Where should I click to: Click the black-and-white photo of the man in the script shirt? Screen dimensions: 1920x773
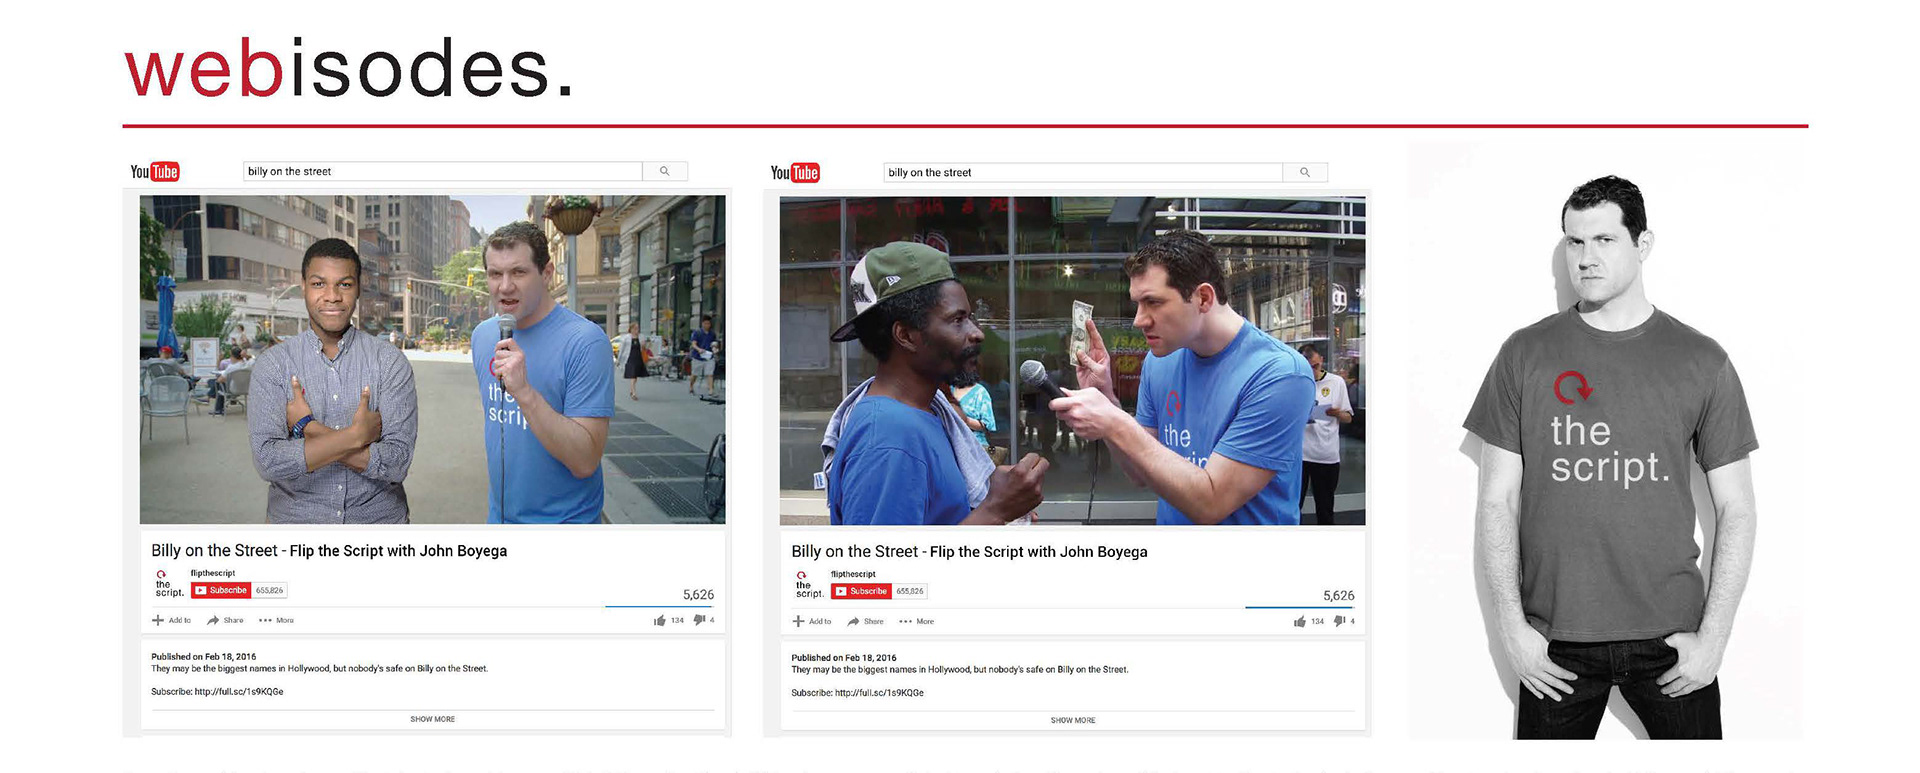coord(1606,441)
